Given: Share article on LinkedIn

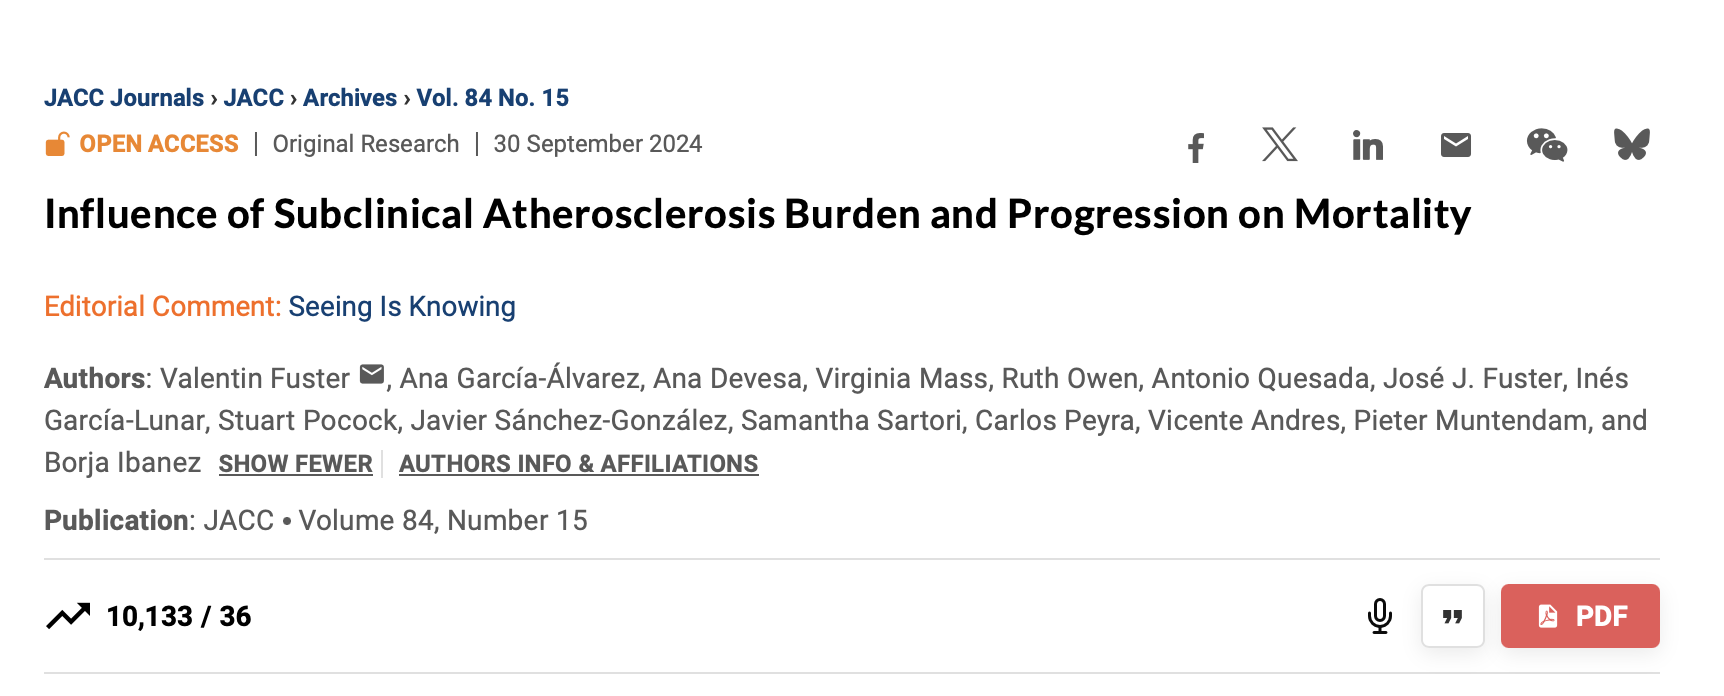Looking at the screenshot, I should 1367,146.
